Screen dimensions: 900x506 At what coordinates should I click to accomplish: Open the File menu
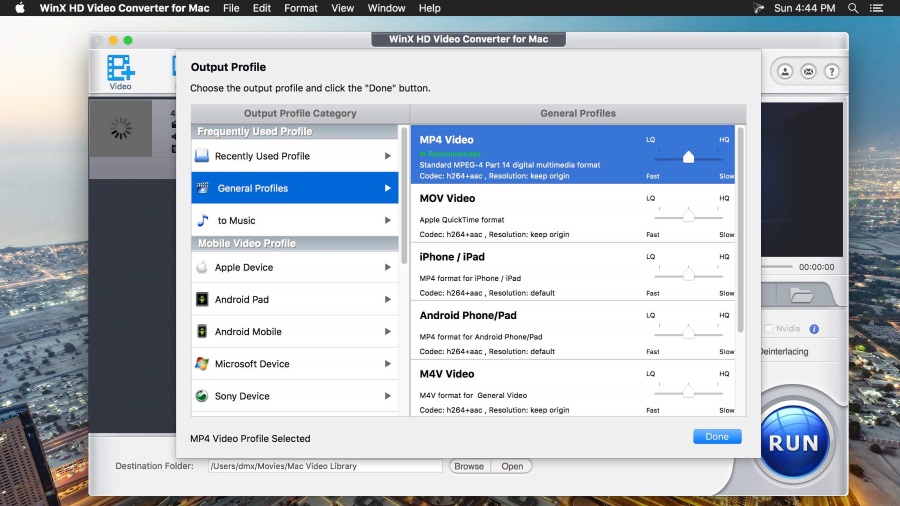click(x=231, y=8)
